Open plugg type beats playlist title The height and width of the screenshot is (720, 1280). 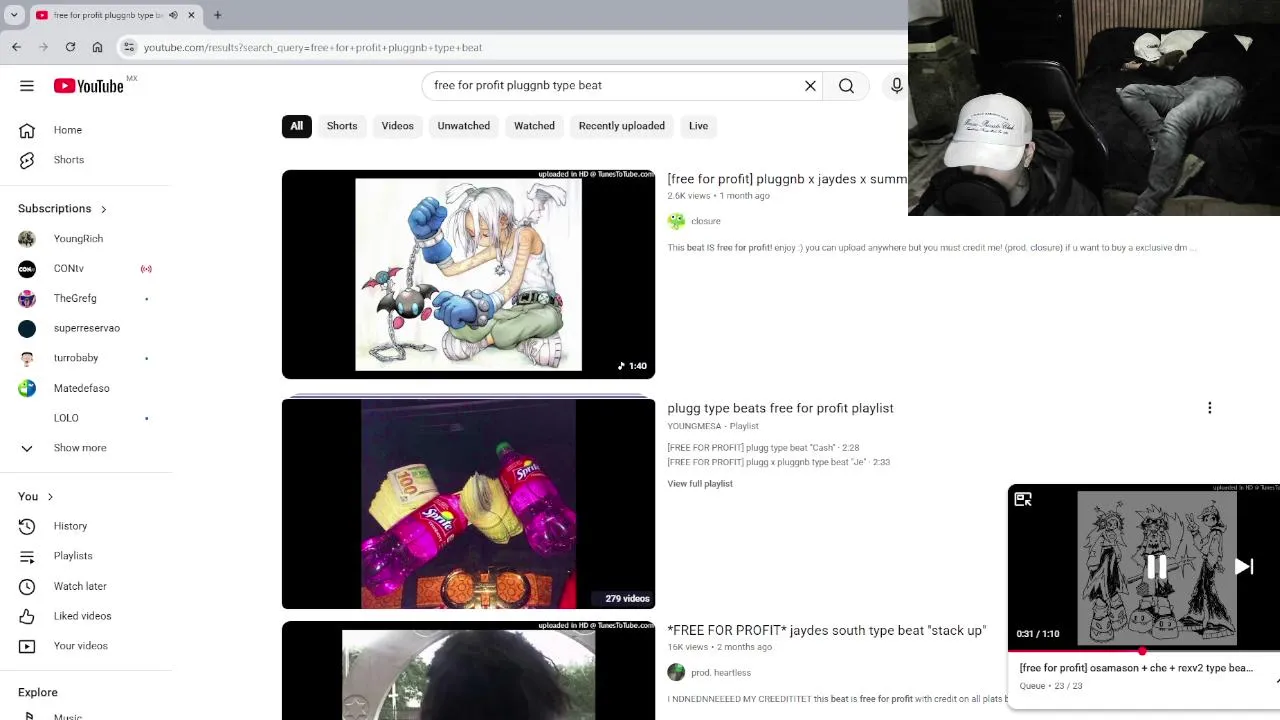point(780,408)
